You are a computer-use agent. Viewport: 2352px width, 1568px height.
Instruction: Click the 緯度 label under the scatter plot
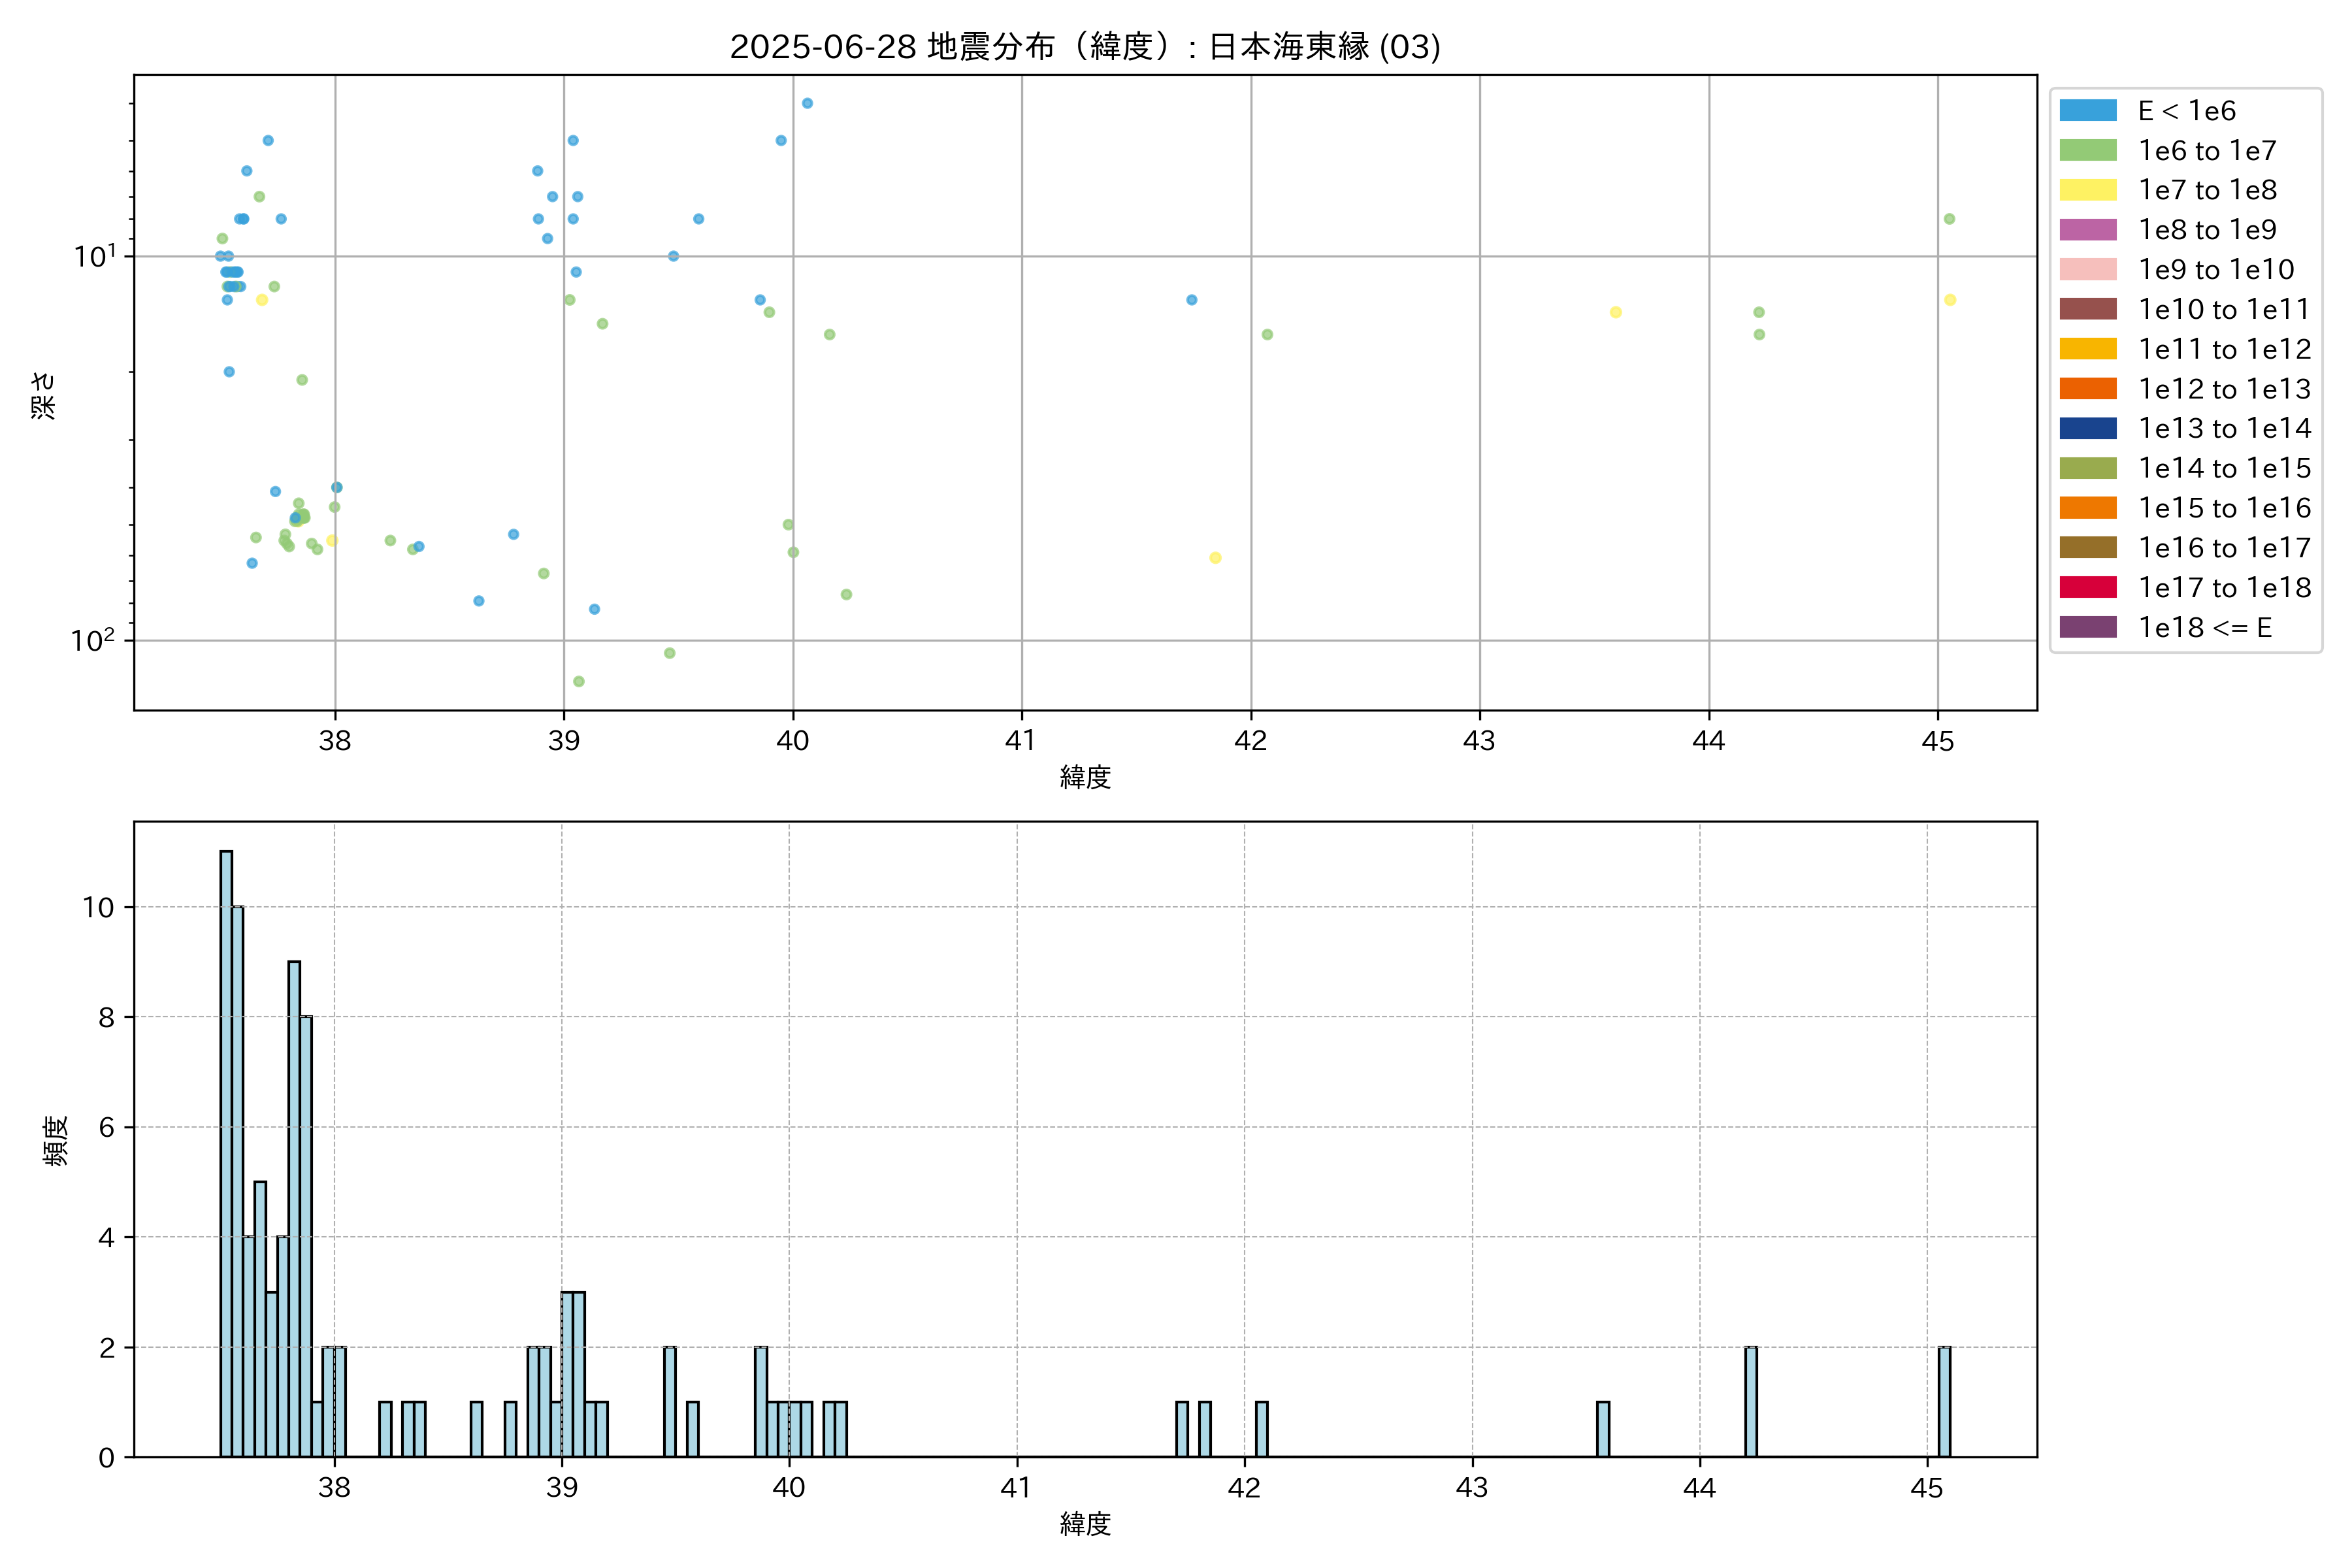pyautogui.click(x=1085, y=777)
